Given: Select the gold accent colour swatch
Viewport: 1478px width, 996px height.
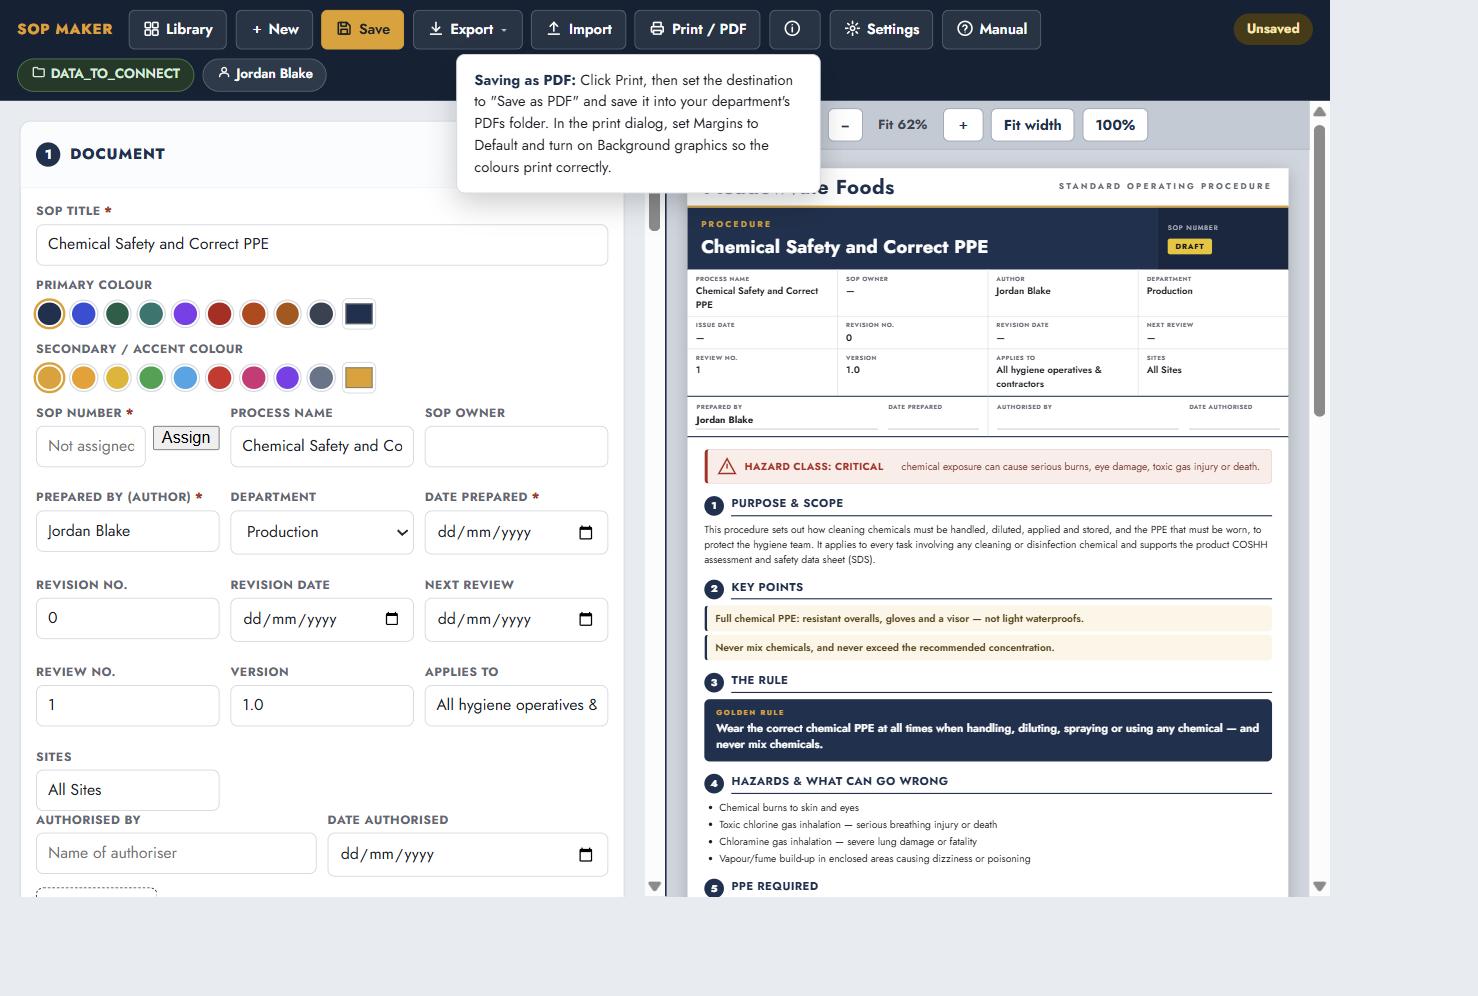Looking at the screenshot, I should pyautogui.click(x=50, y=378).
